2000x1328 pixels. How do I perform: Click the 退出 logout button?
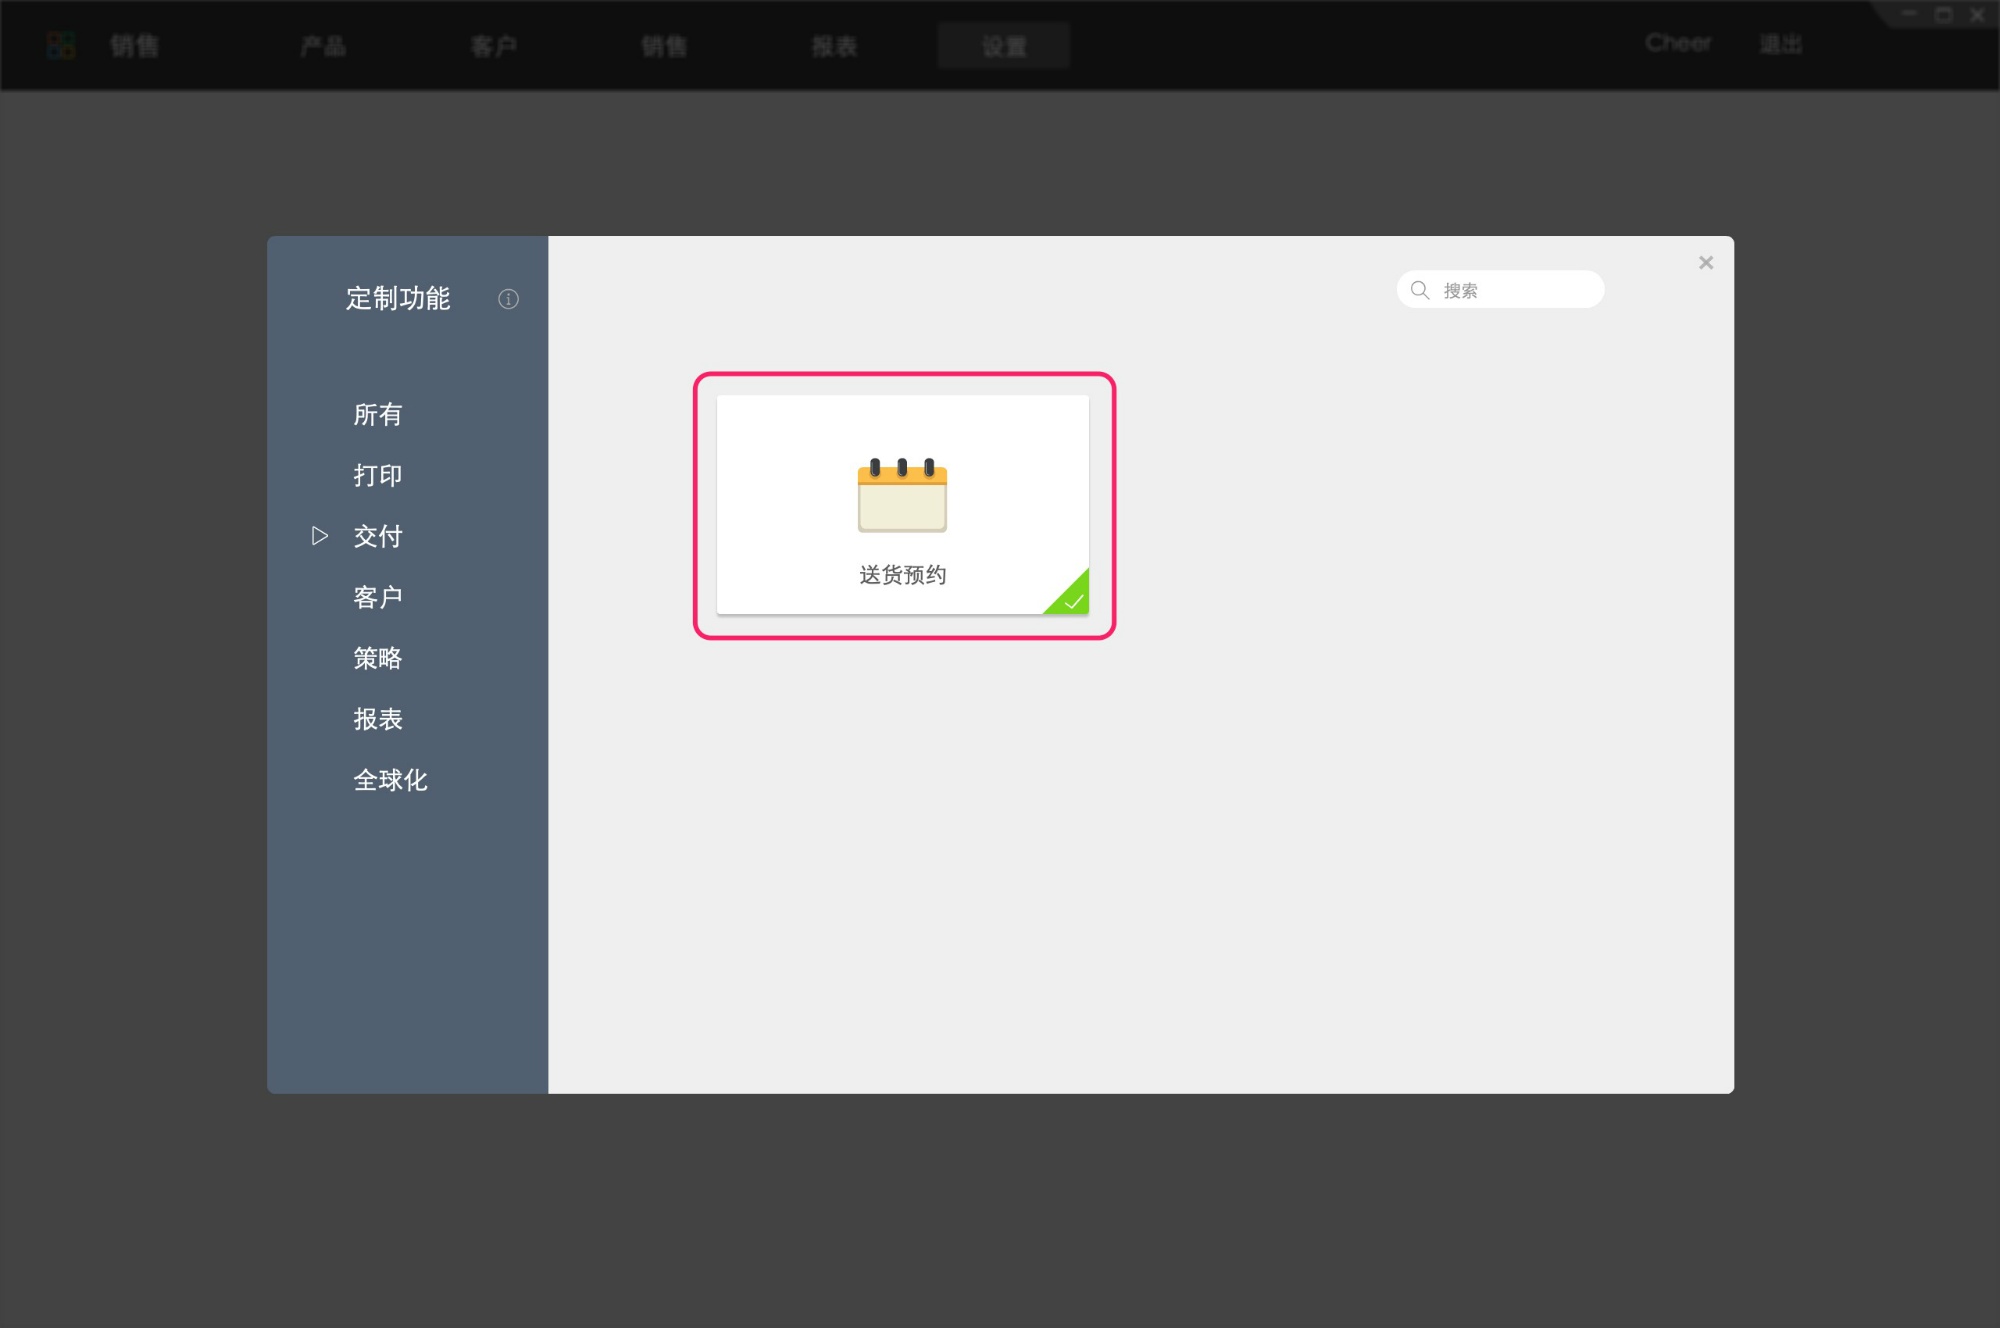click(x=1781, y=44)
